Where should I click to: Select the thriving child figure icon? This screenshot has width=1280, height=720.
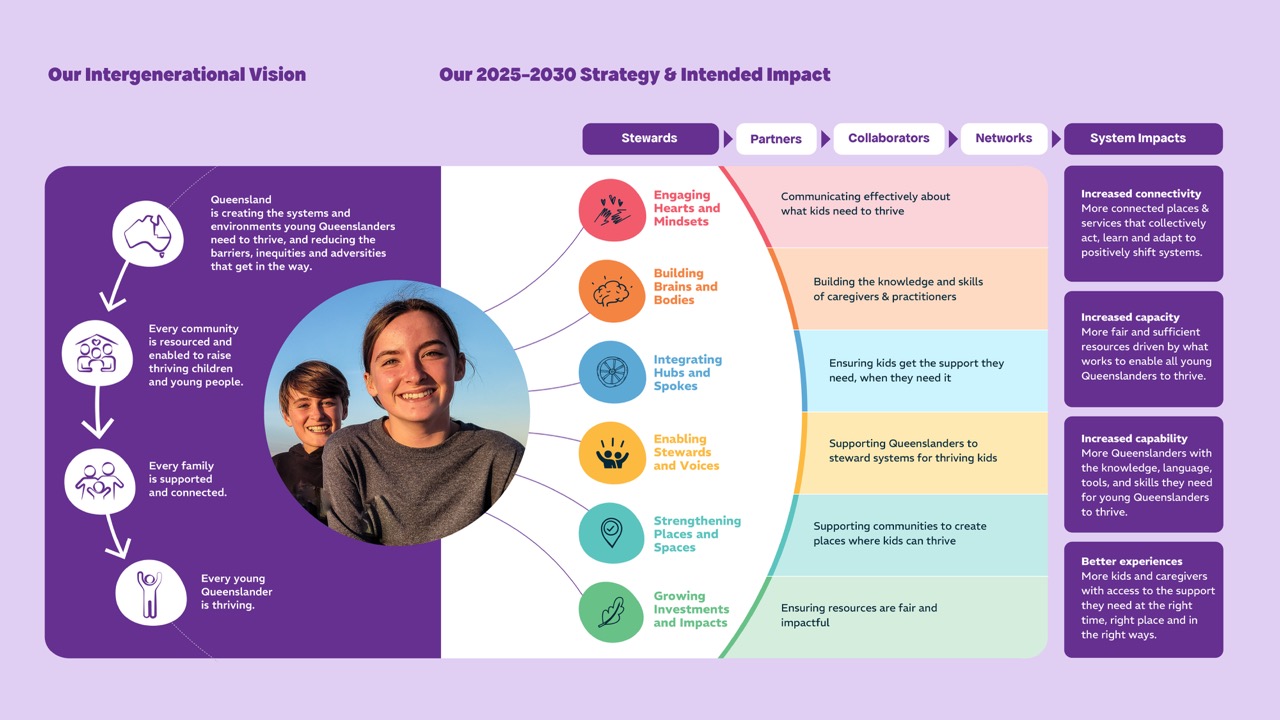pos(151,592)
